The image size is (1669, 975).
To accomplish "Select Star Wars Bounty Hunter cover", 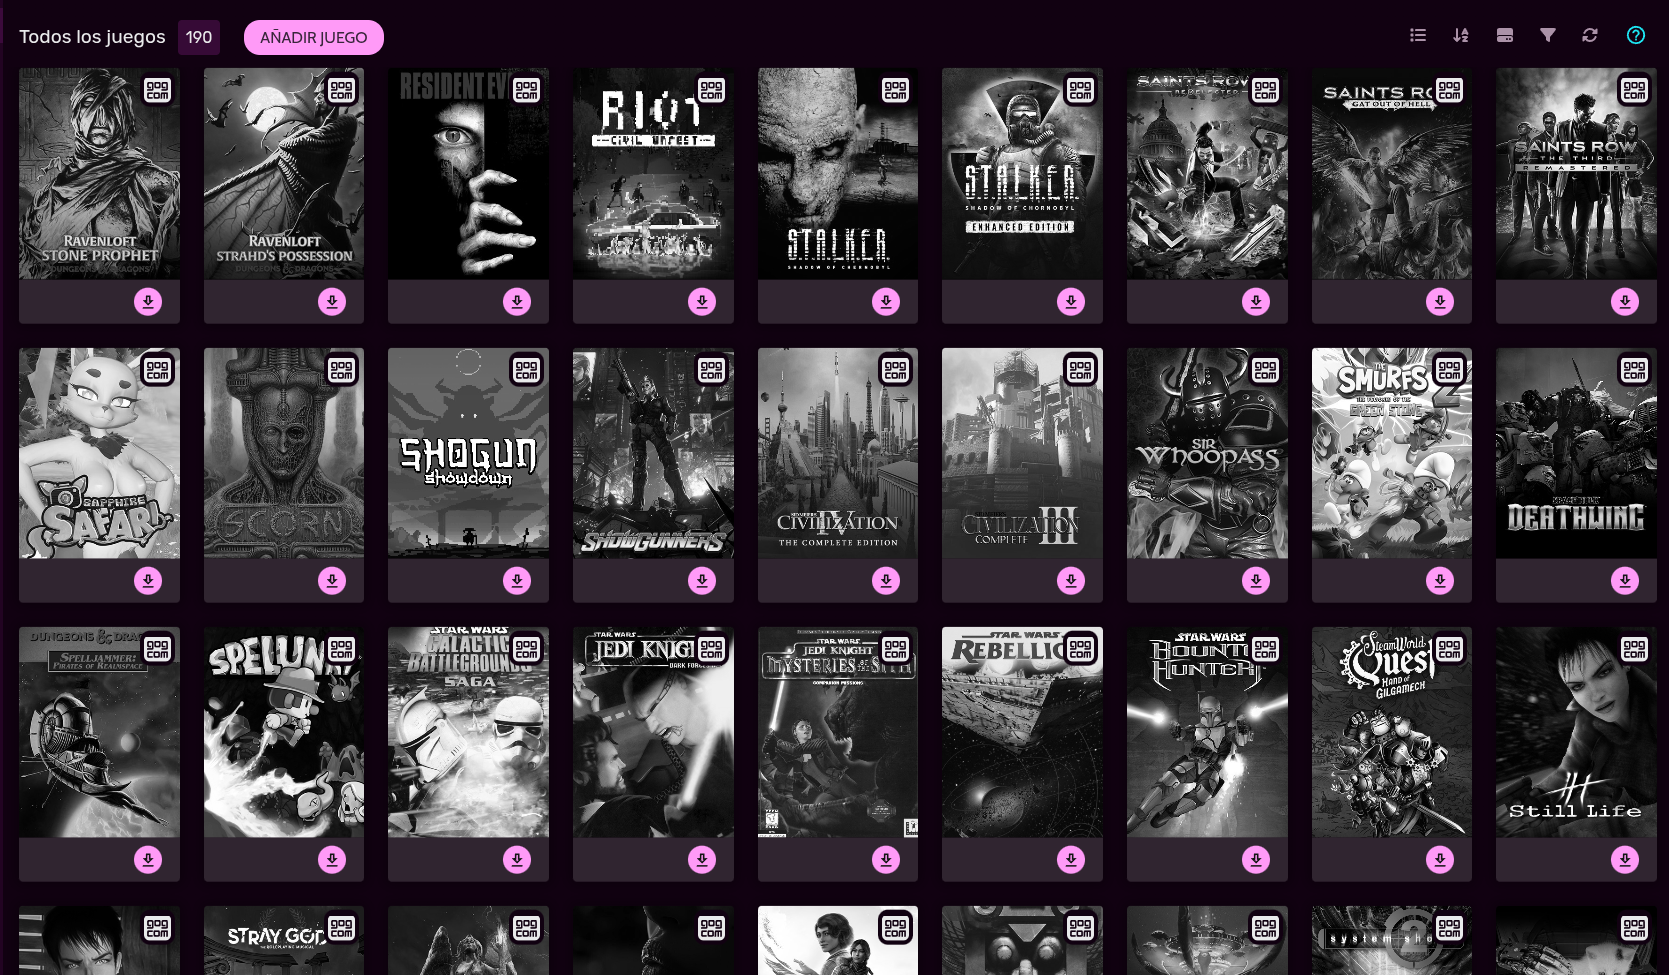I will pyautogui.click(x=1207, y=732).
